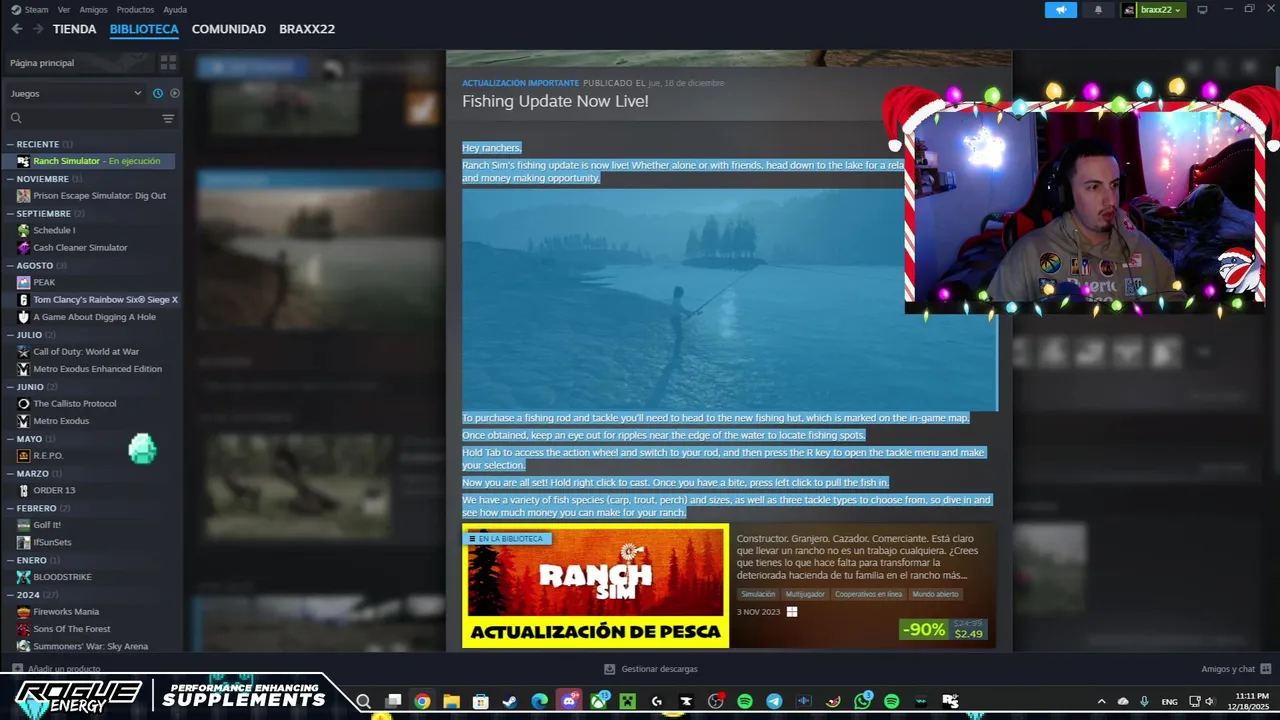Open the notifications bell
Screen dimensions: 1280x720
[1098, 10]
